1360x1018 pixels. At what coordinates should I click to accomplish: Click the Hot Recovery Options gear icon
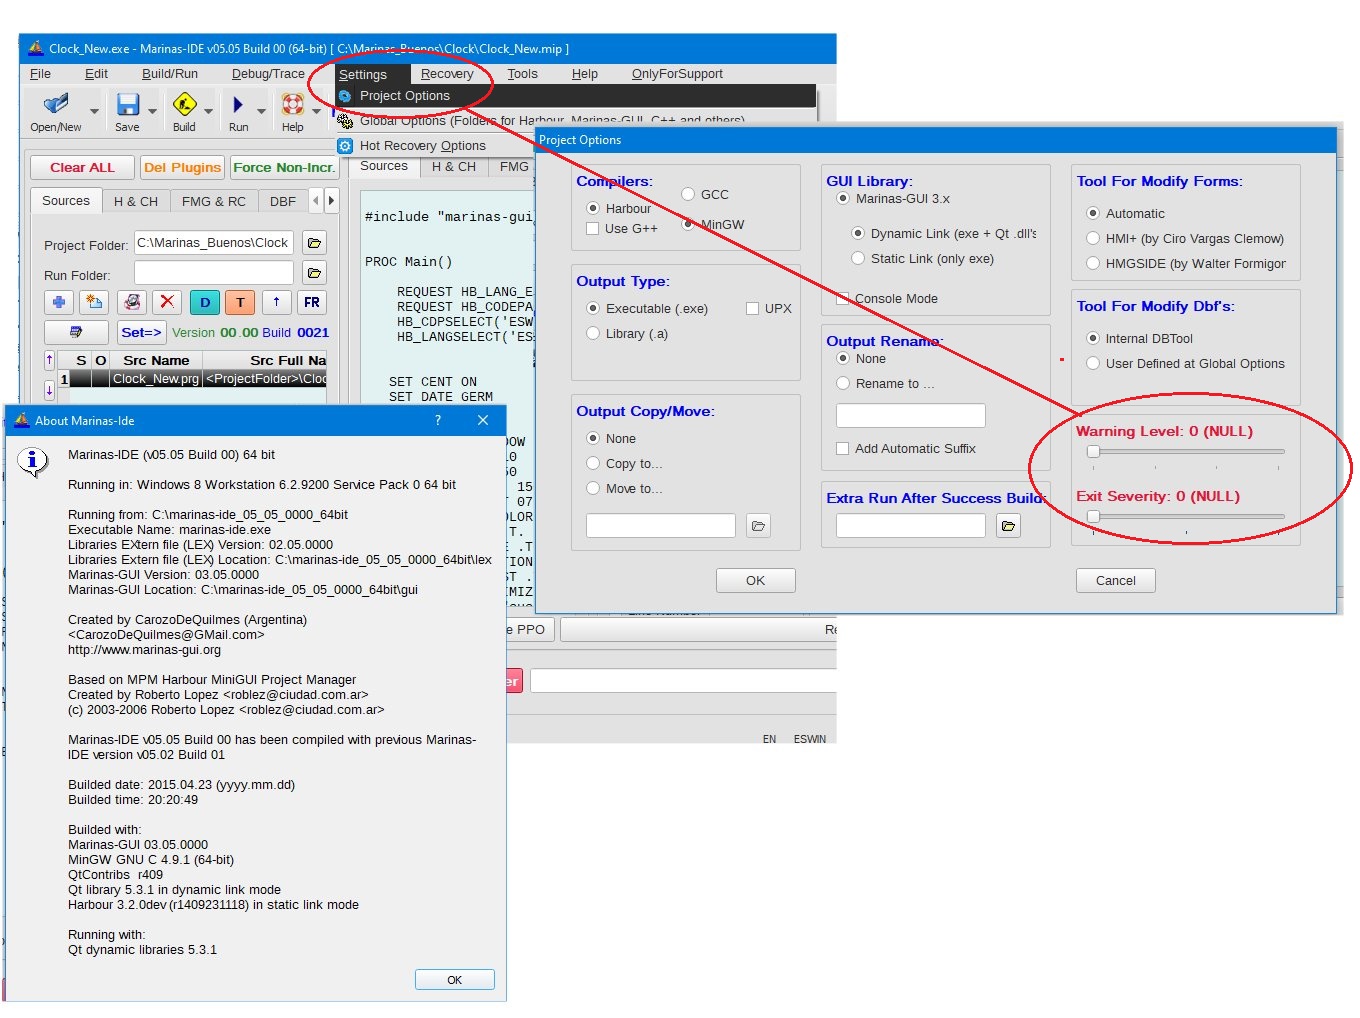[345, 146]
